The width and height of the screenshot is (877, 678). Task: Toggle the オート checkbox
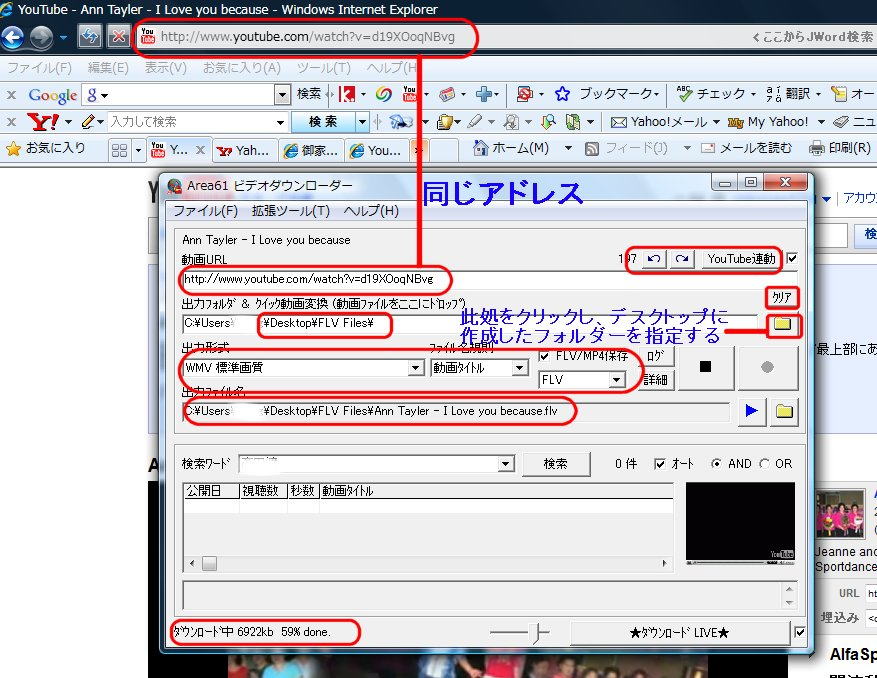click(660, 464)
